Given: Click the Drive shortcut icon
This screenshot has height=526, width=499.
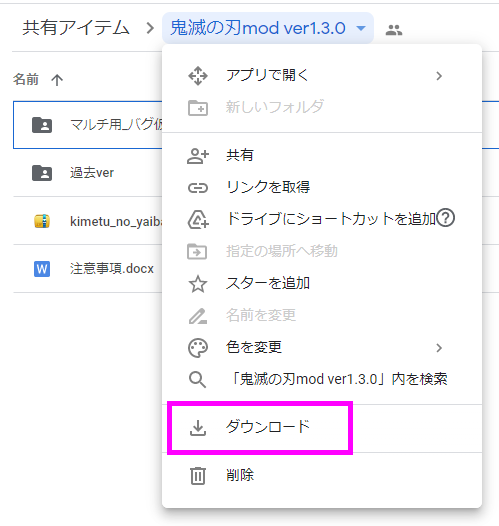Looking at the screenshot, I should (198, 220).
